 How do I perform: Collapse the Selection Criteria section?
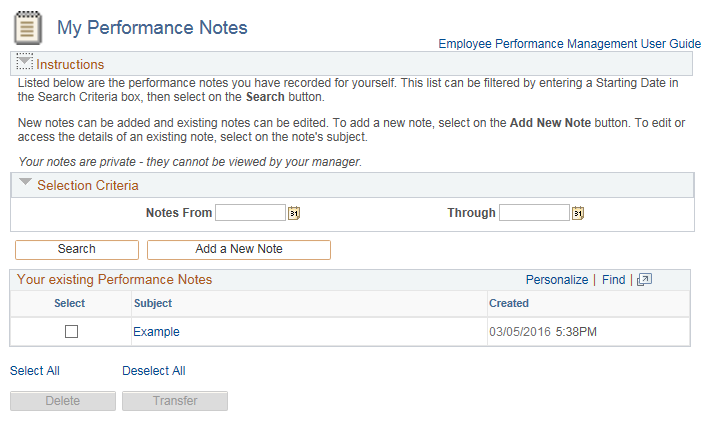pos(25,184)
